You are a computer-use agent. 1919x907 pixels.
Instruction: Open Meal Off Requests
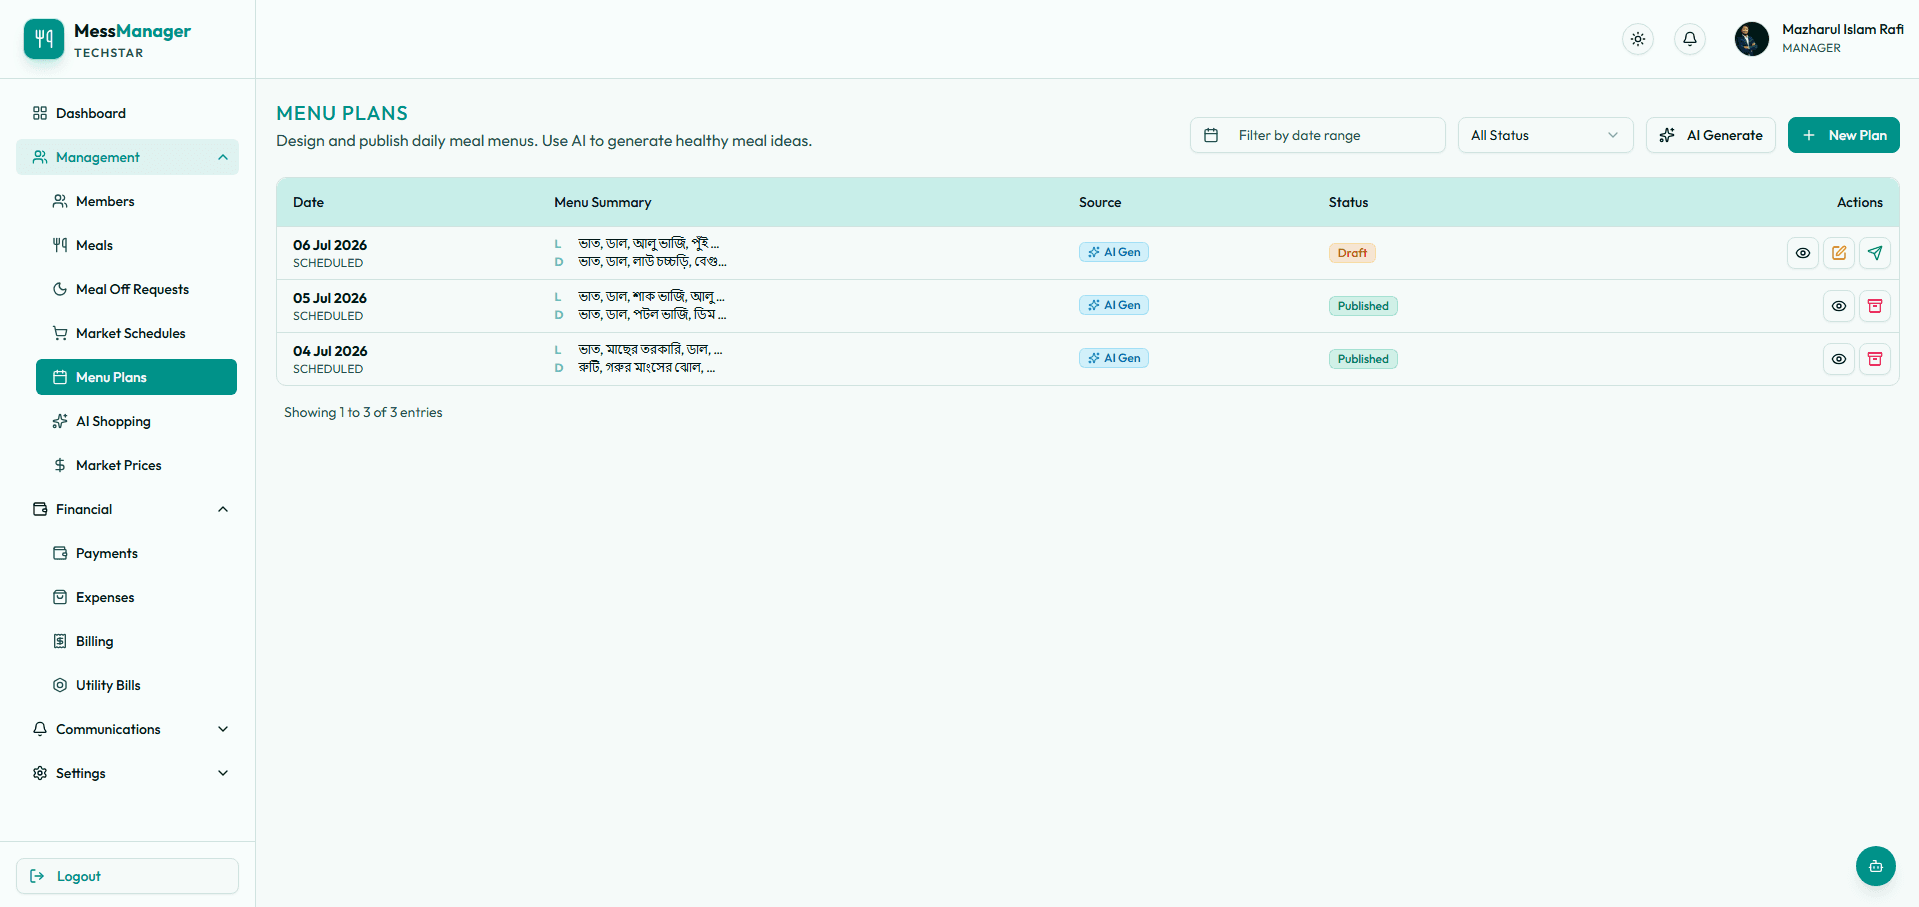coord(136,289)
